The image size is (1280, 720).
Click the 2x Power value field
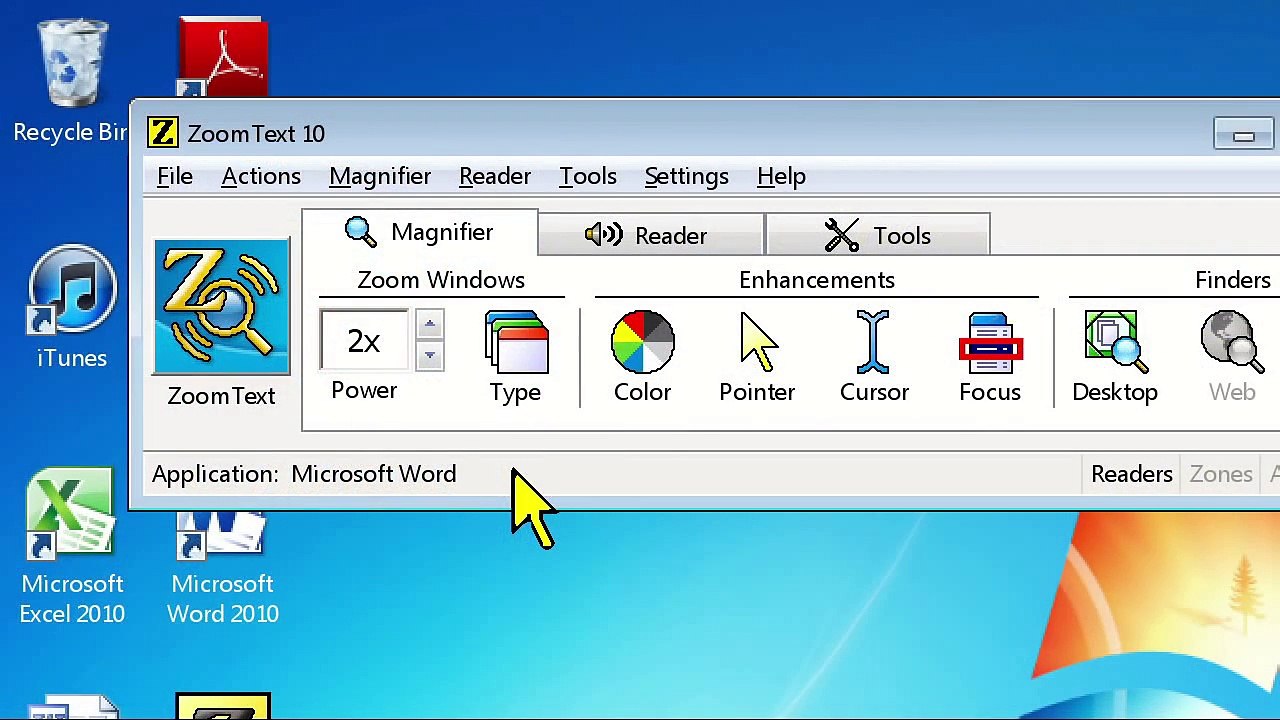coord(364,341)
